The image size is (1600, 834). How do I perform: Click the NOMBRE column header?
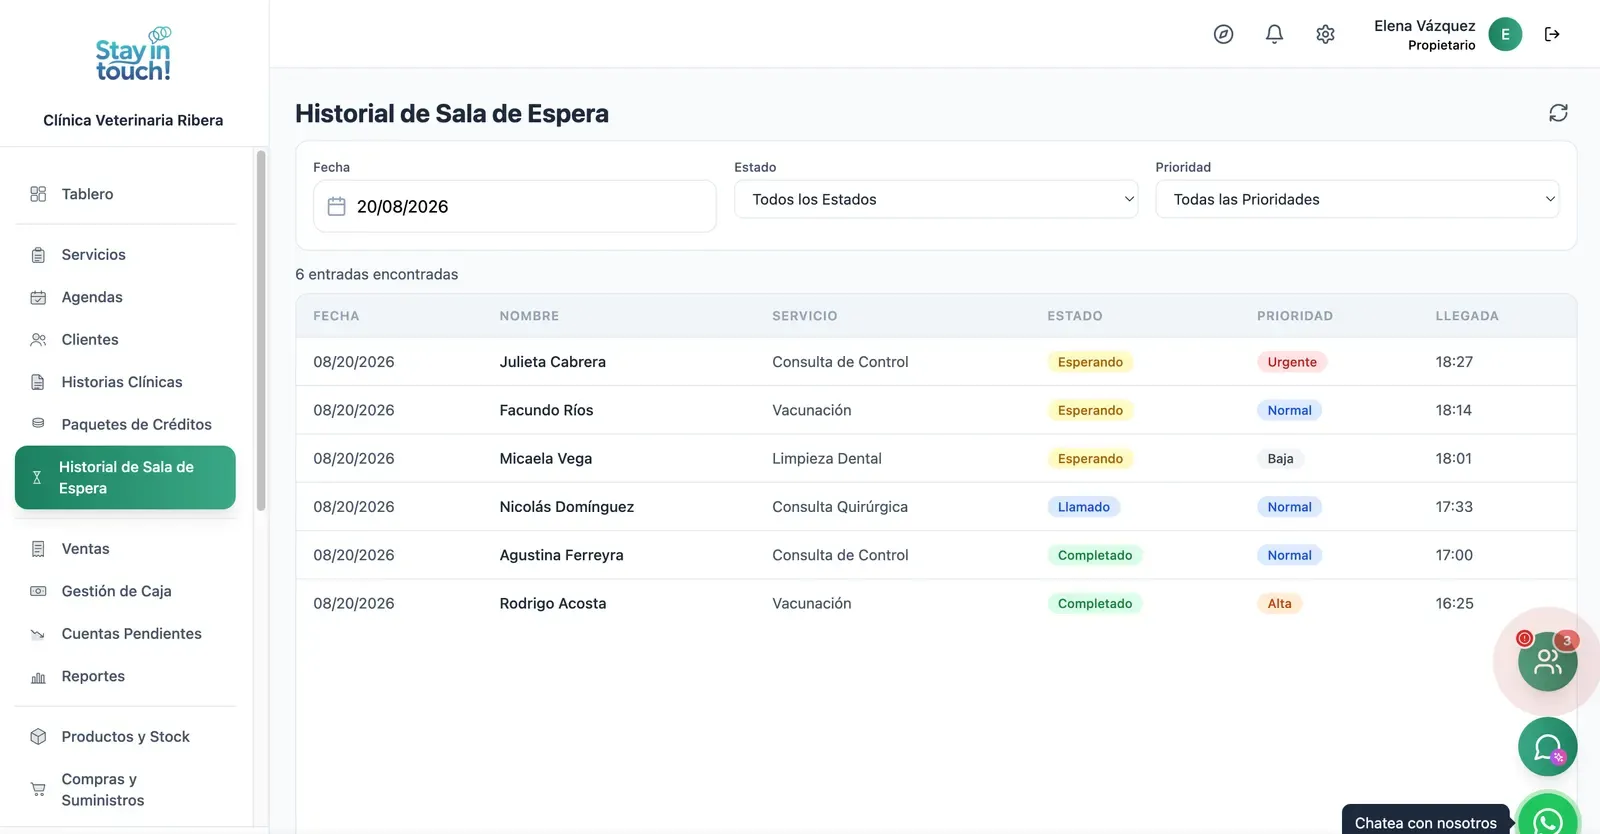(x=529, y=316)
